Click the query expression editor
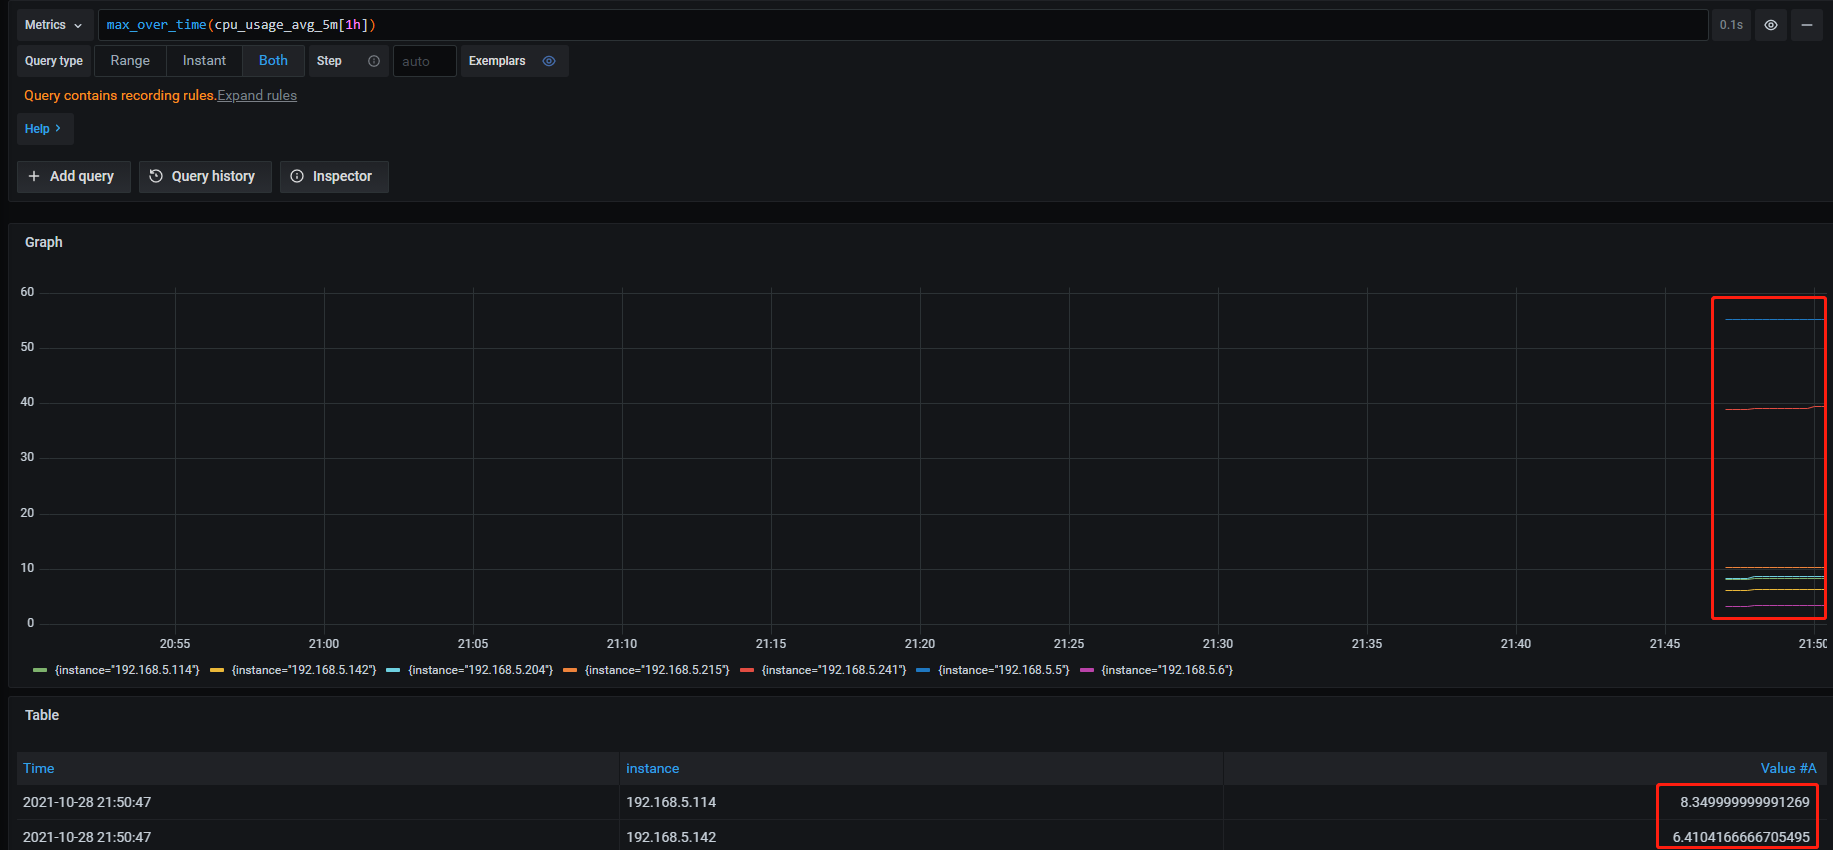This screenshot has width=1833, height=850. pyautogui.click(x=900, y=25)
